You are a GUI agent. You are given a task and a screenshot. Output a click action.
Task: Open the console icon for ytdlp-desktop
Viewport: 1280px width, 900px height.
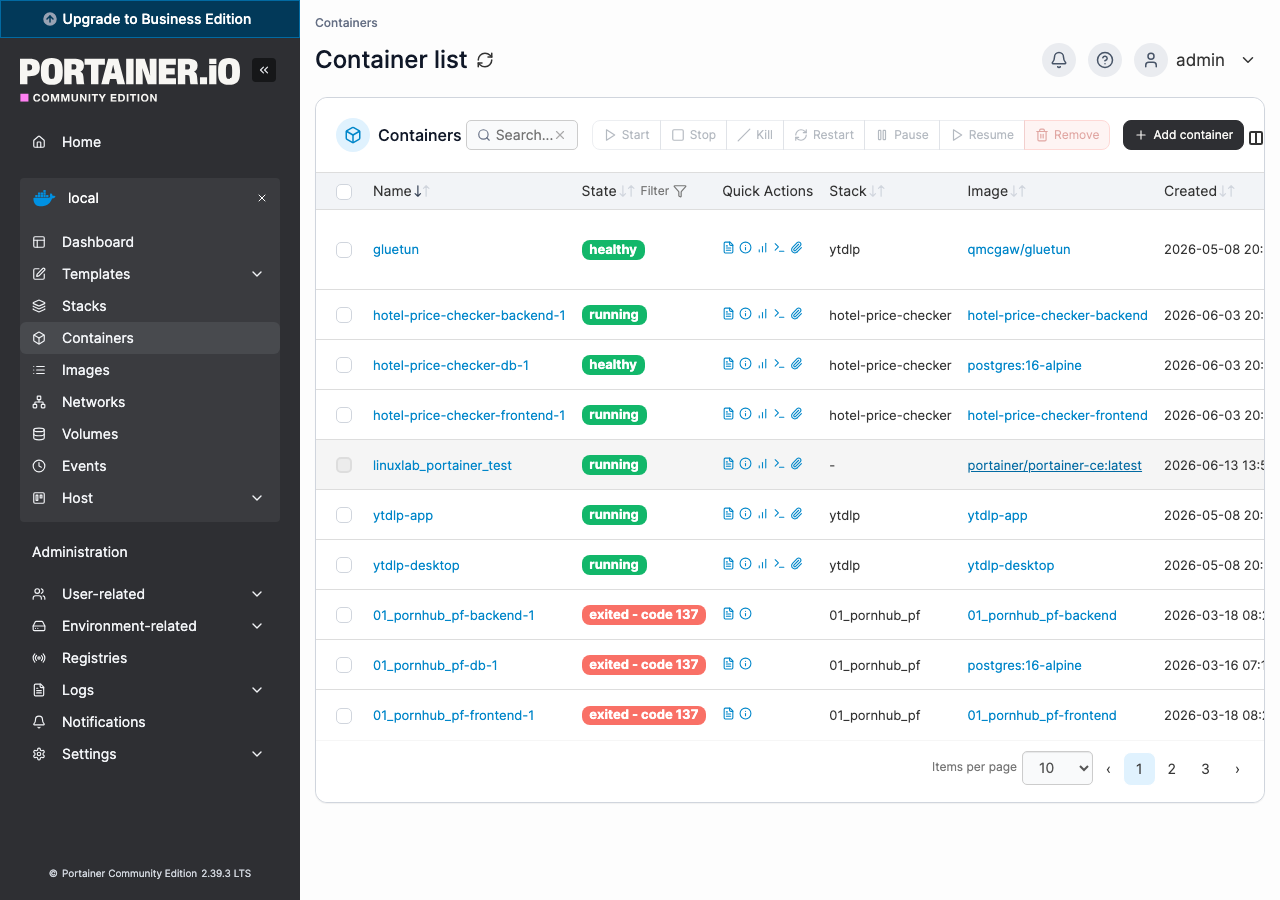779,564
